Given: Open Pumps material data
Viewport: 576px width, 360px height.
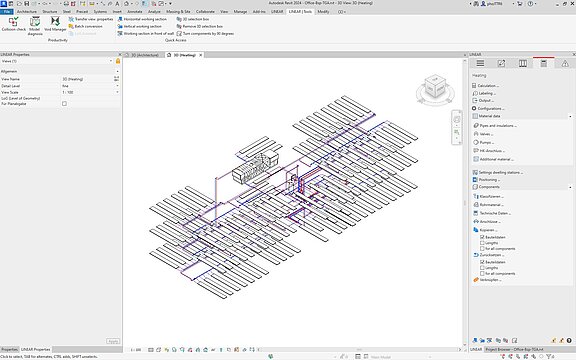Looking at the screenshot, I should (x=483, y=143).
